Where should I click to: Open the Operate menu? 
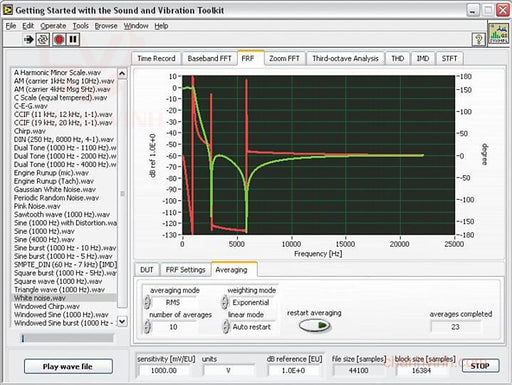pyautogui.click(x=53, y=26)
